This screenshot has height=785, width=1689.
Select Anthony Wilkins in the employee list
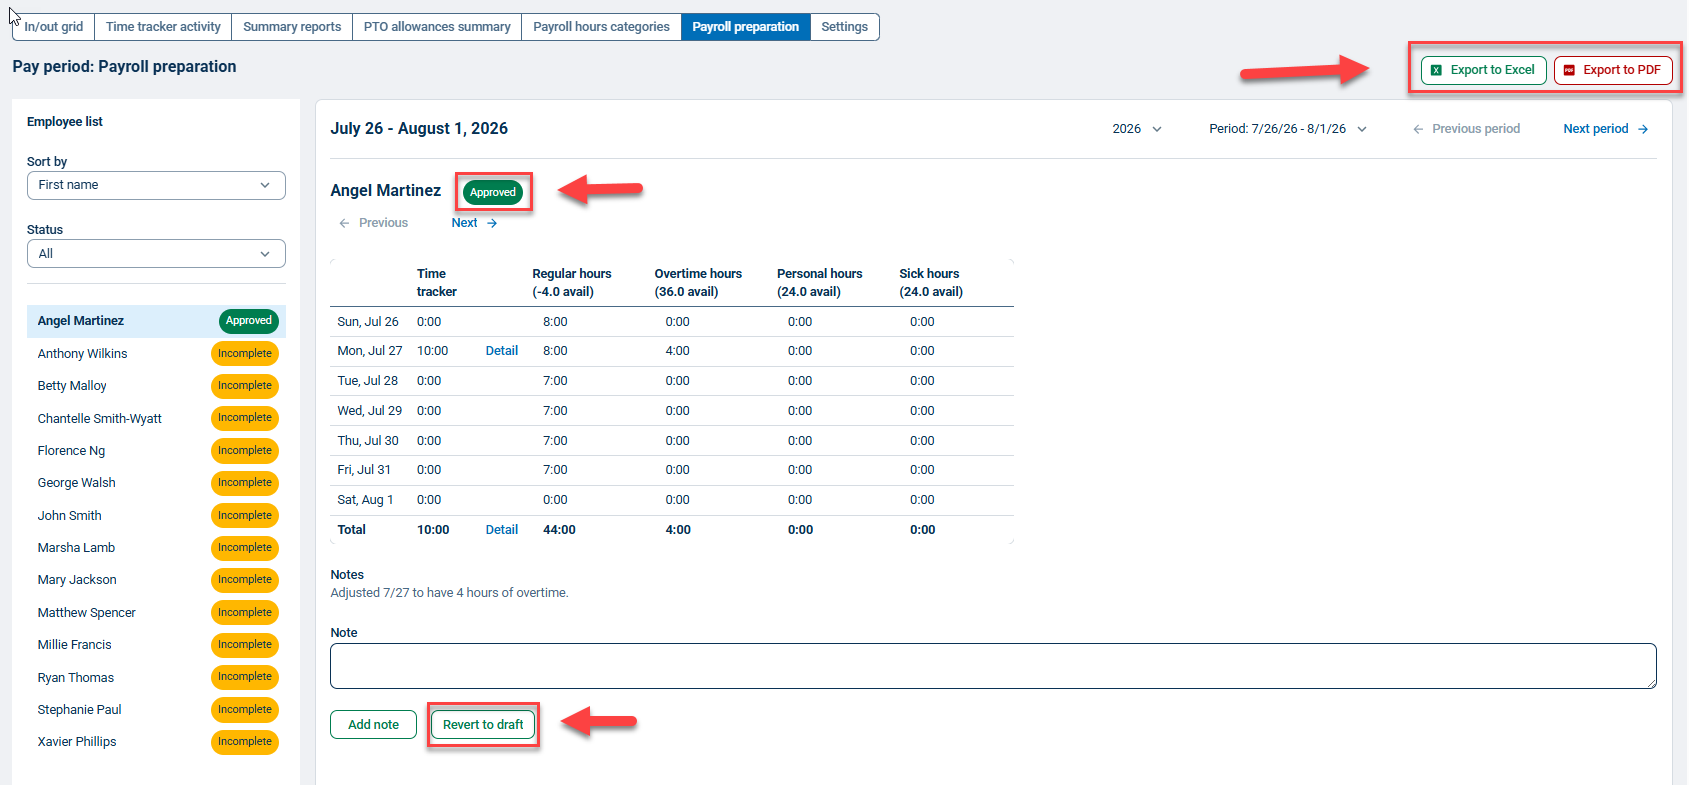point(156,354)
